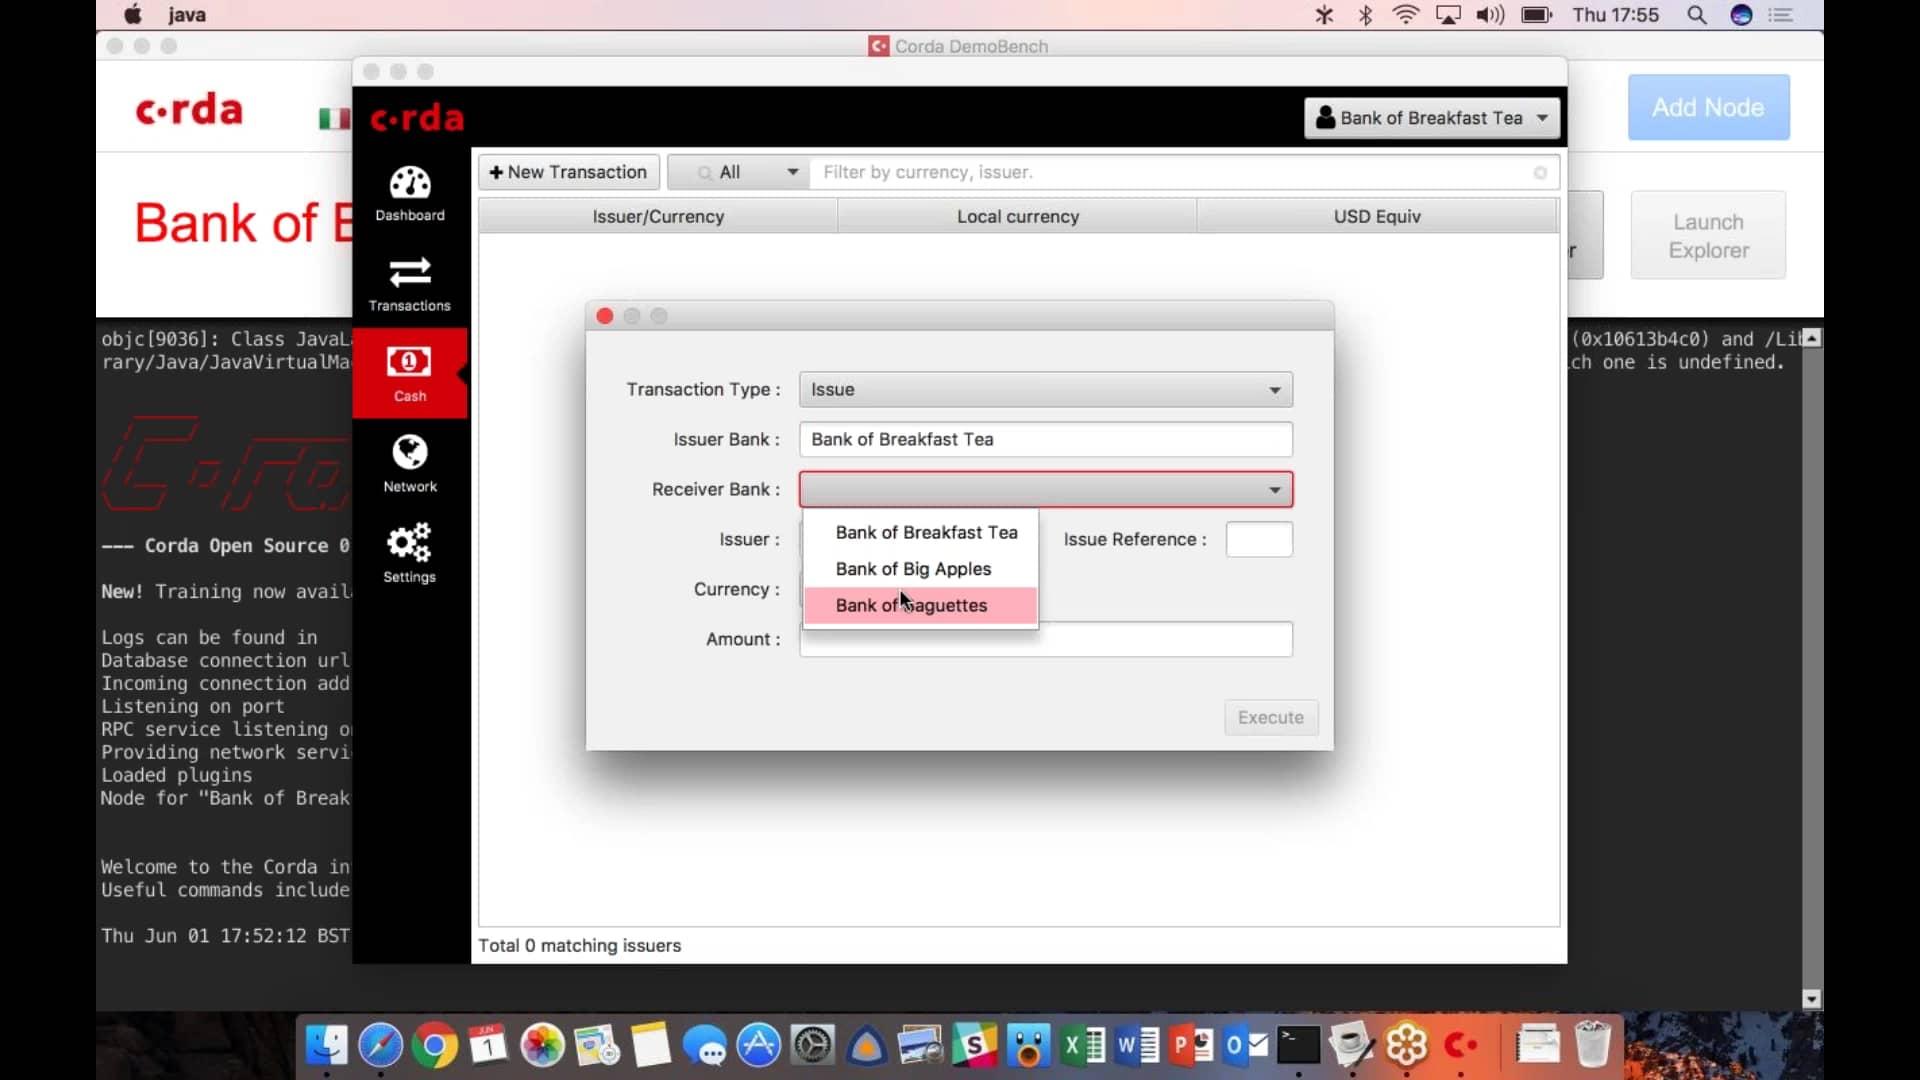Click the Issue Reference input box
The width and height of the screenshot is (1920, 1080).
coord(1259,540)
